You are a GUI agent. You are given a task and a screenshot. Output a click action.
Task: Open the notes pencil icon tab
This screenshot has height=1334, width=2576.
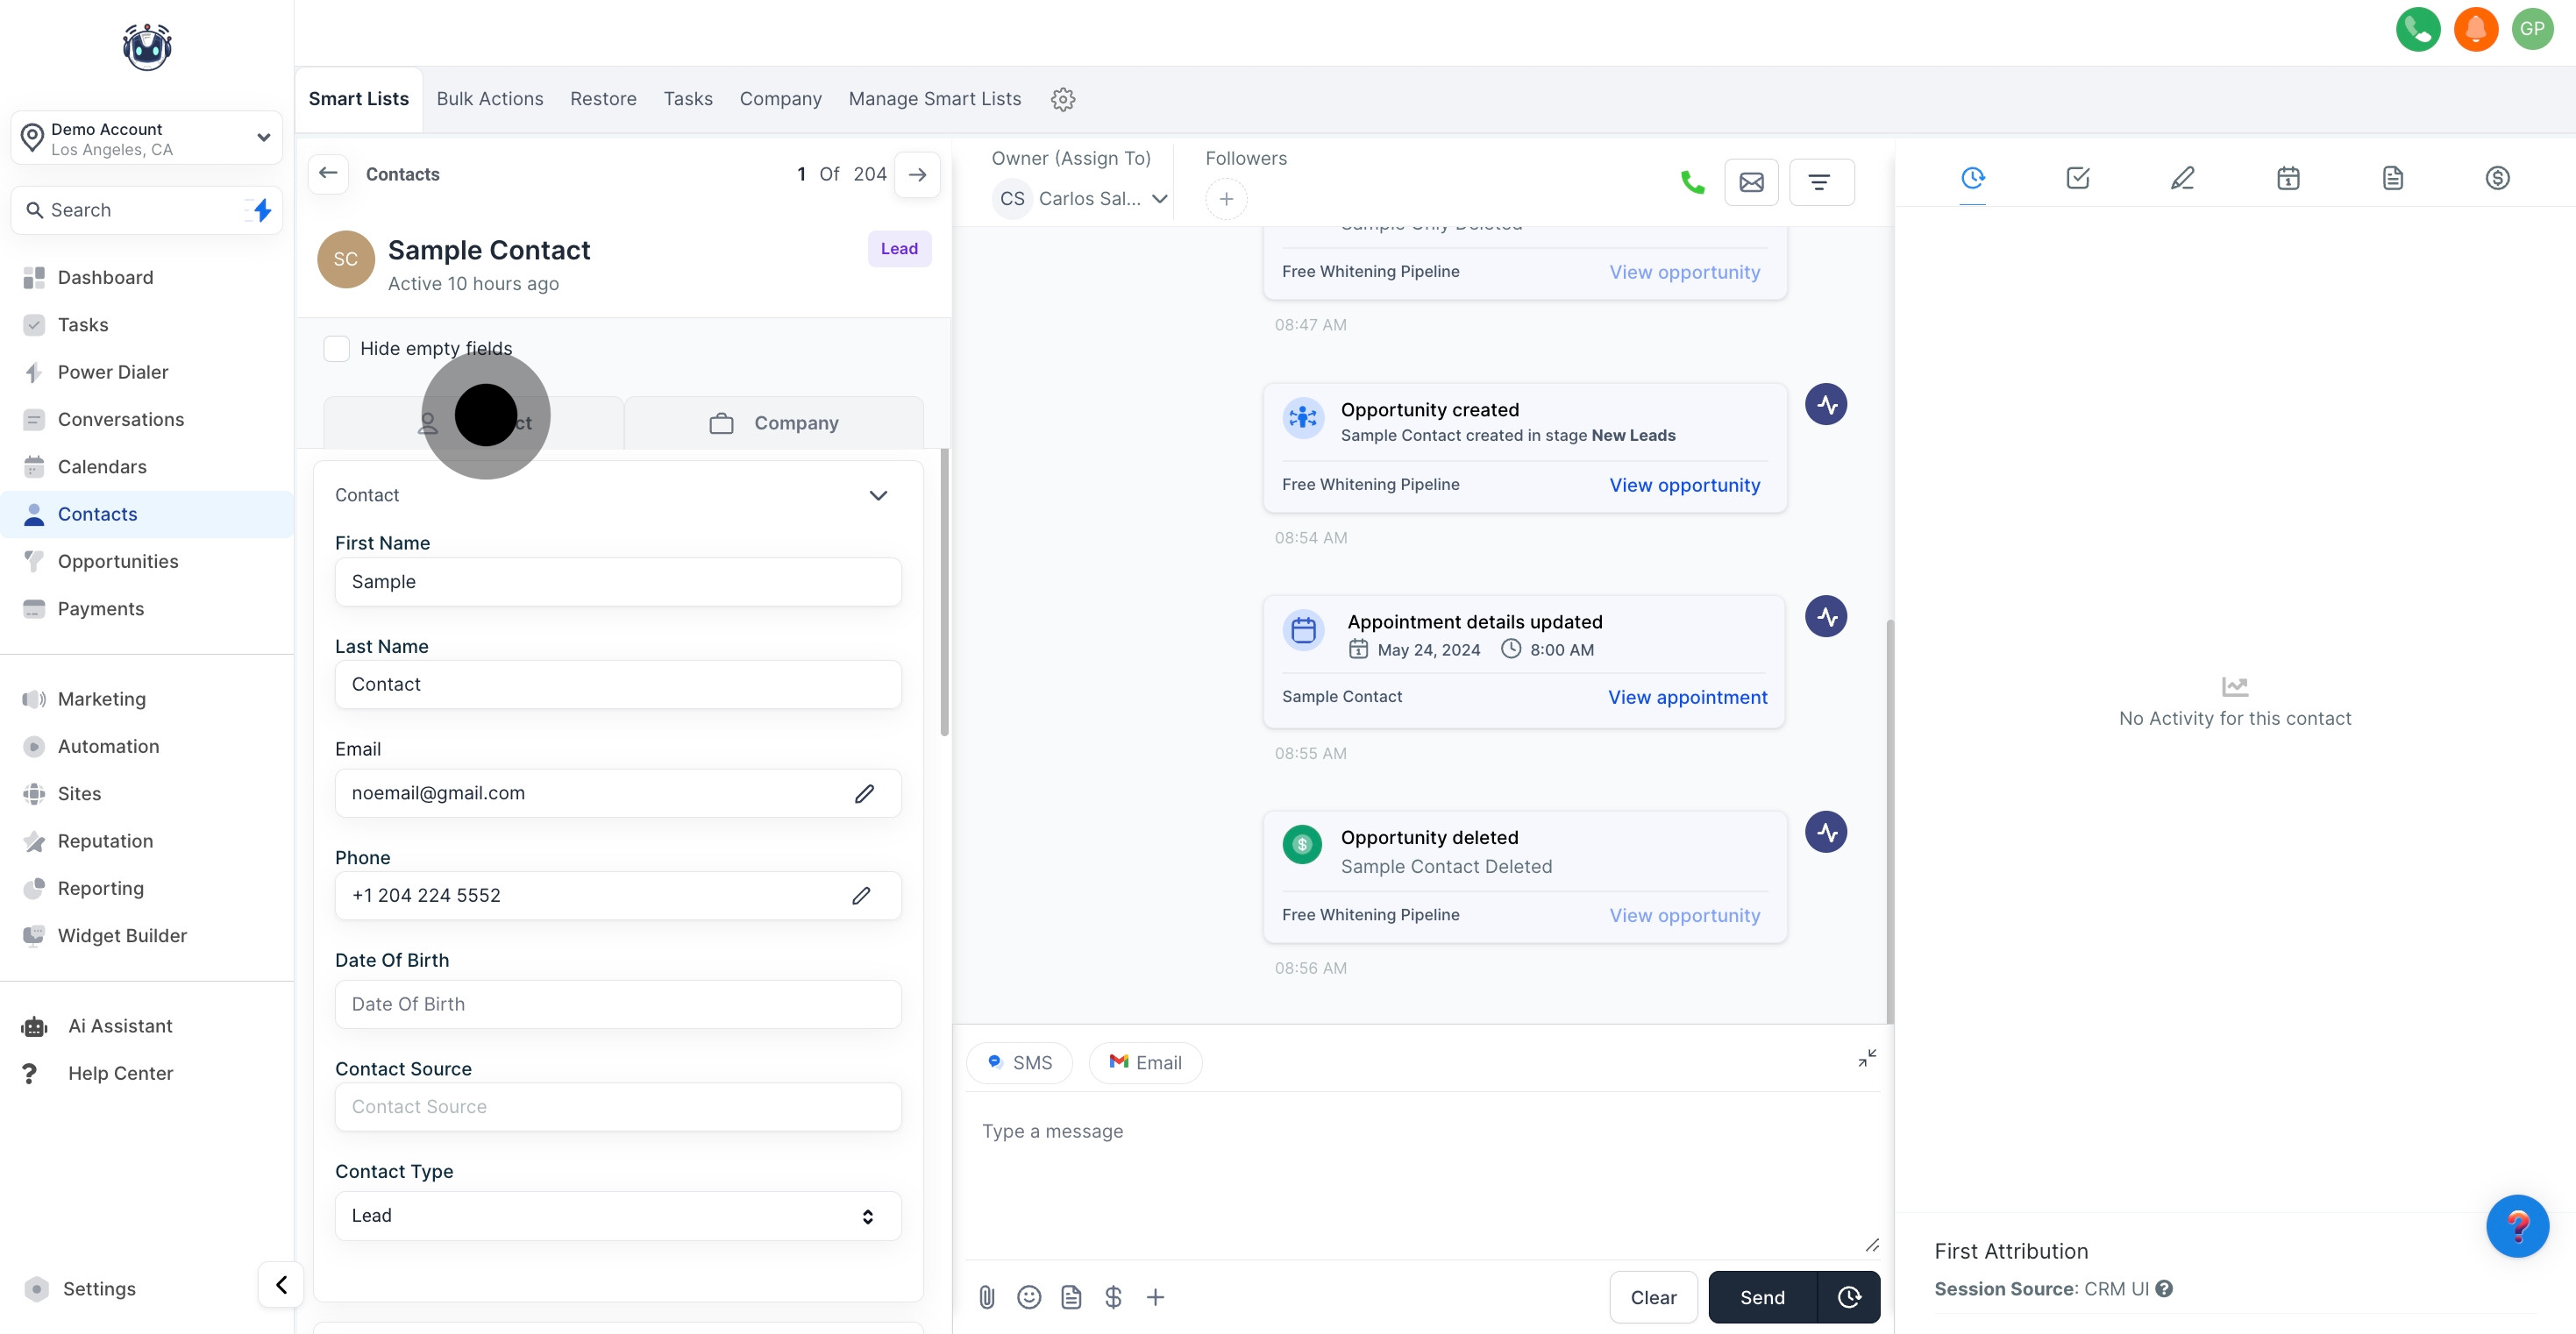(x=2182, y=178)
